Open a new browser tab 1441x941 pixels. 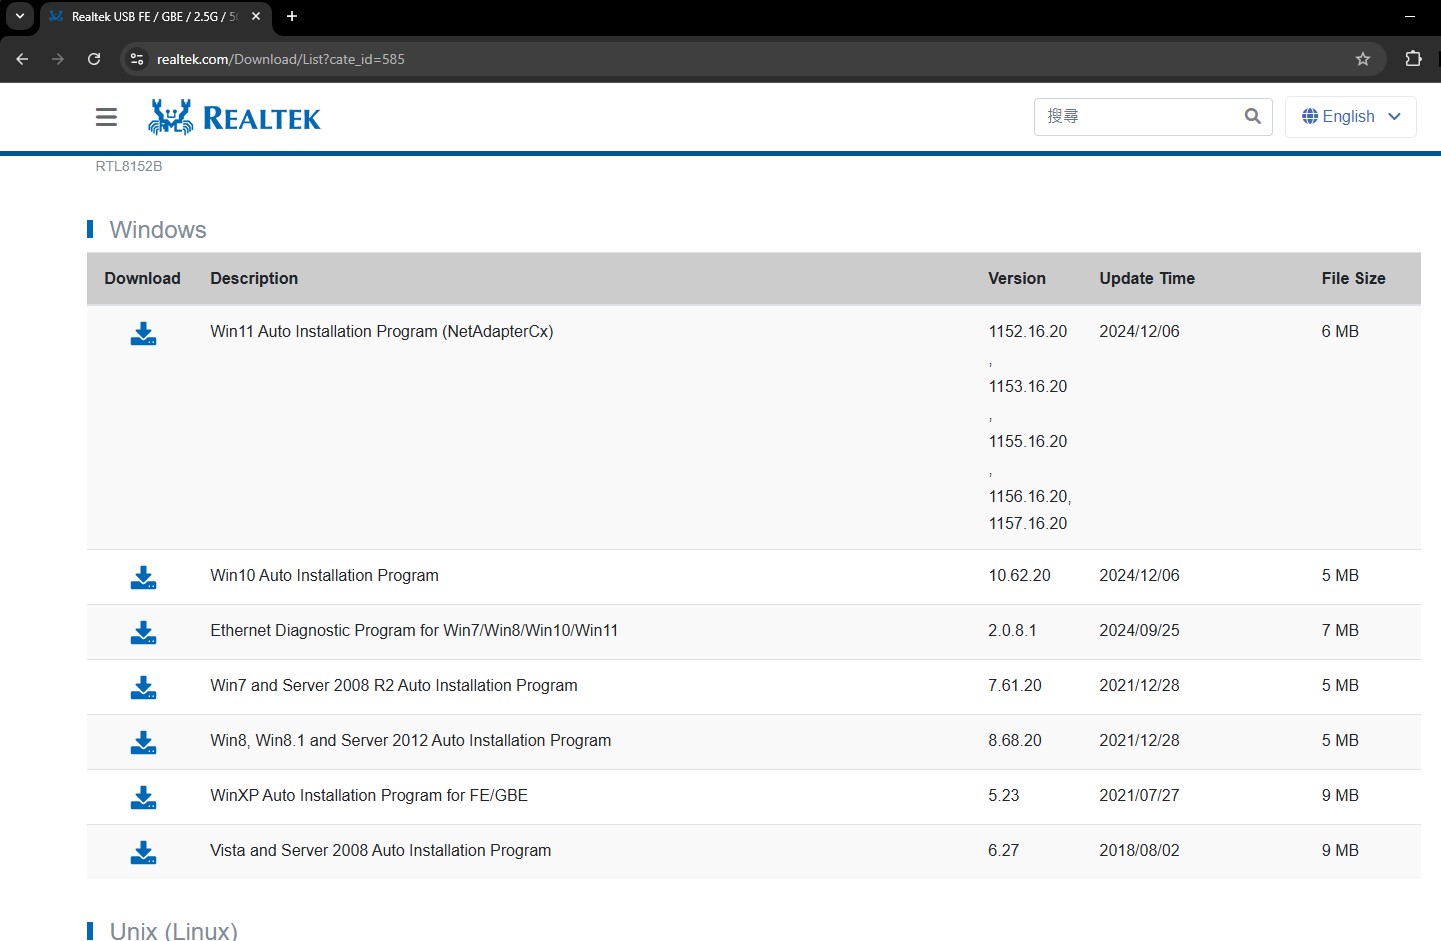click(x=292, y=16)
